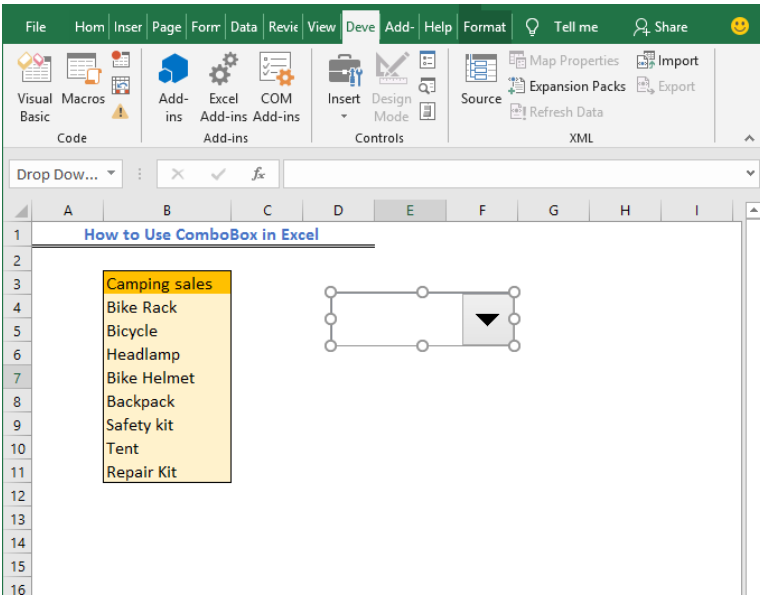The image size is (762, 601).
Task: Click the Macro Security warning icon
Action: [x=120, y=111]
